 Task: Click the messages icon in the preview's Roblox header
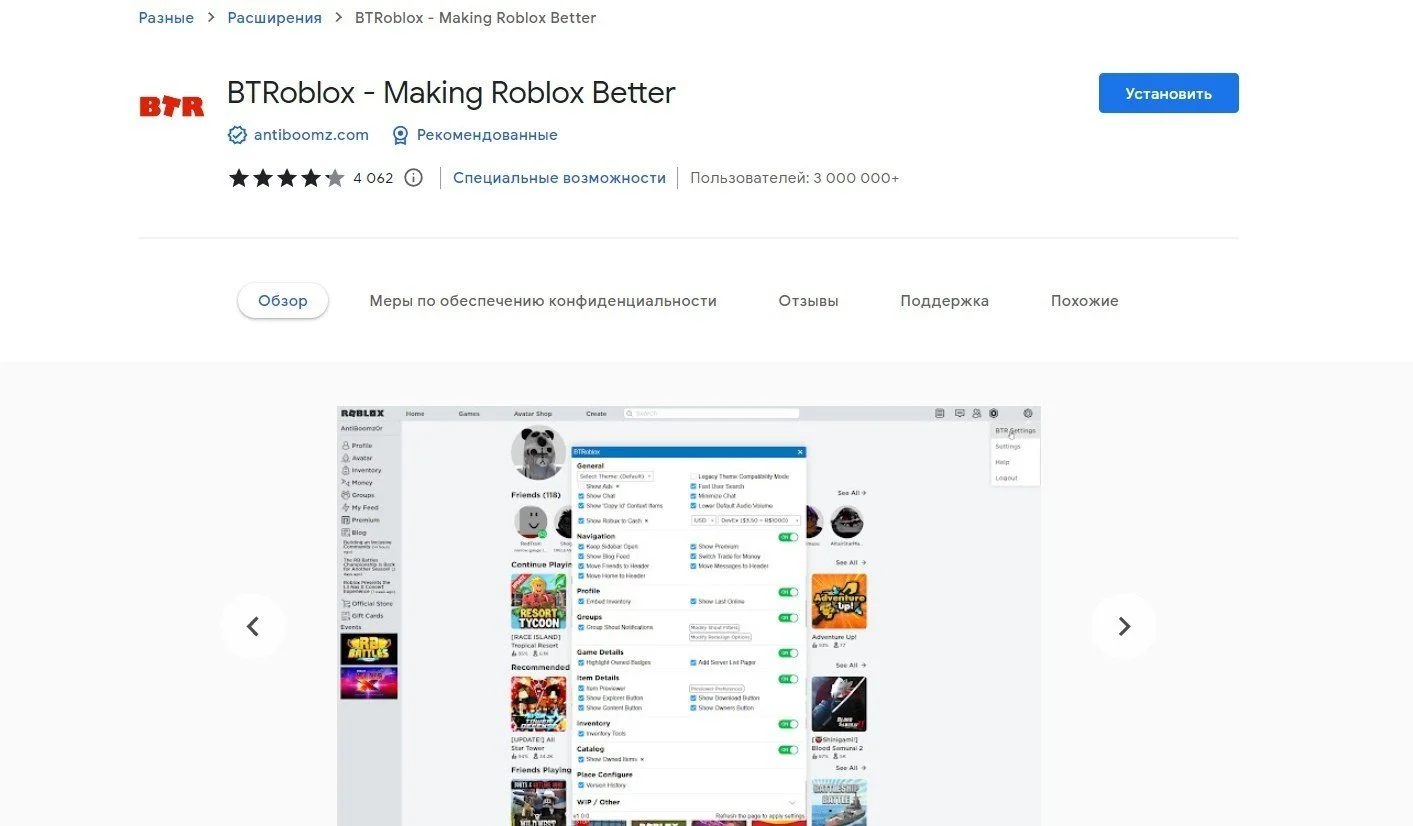tap(959, 413)
